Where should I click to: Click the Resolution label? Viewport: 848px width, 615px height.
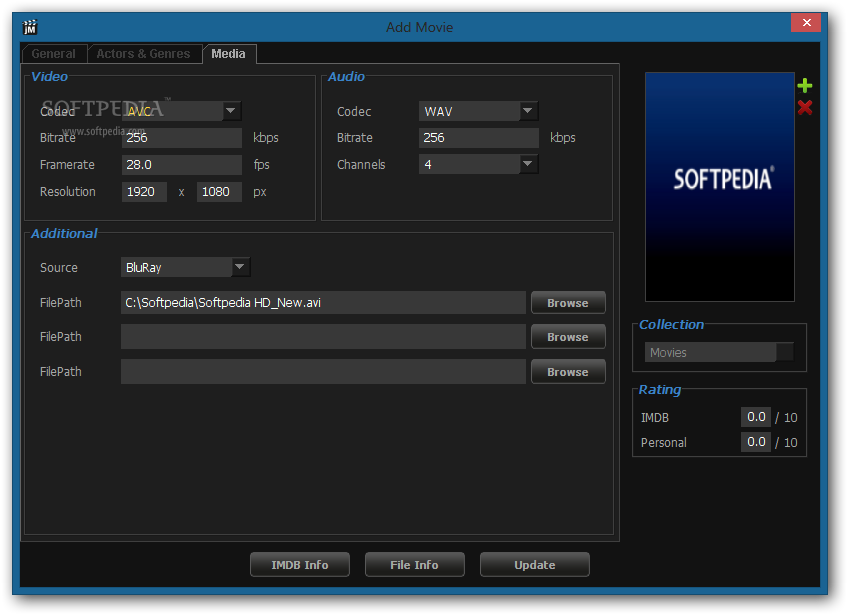68,191
